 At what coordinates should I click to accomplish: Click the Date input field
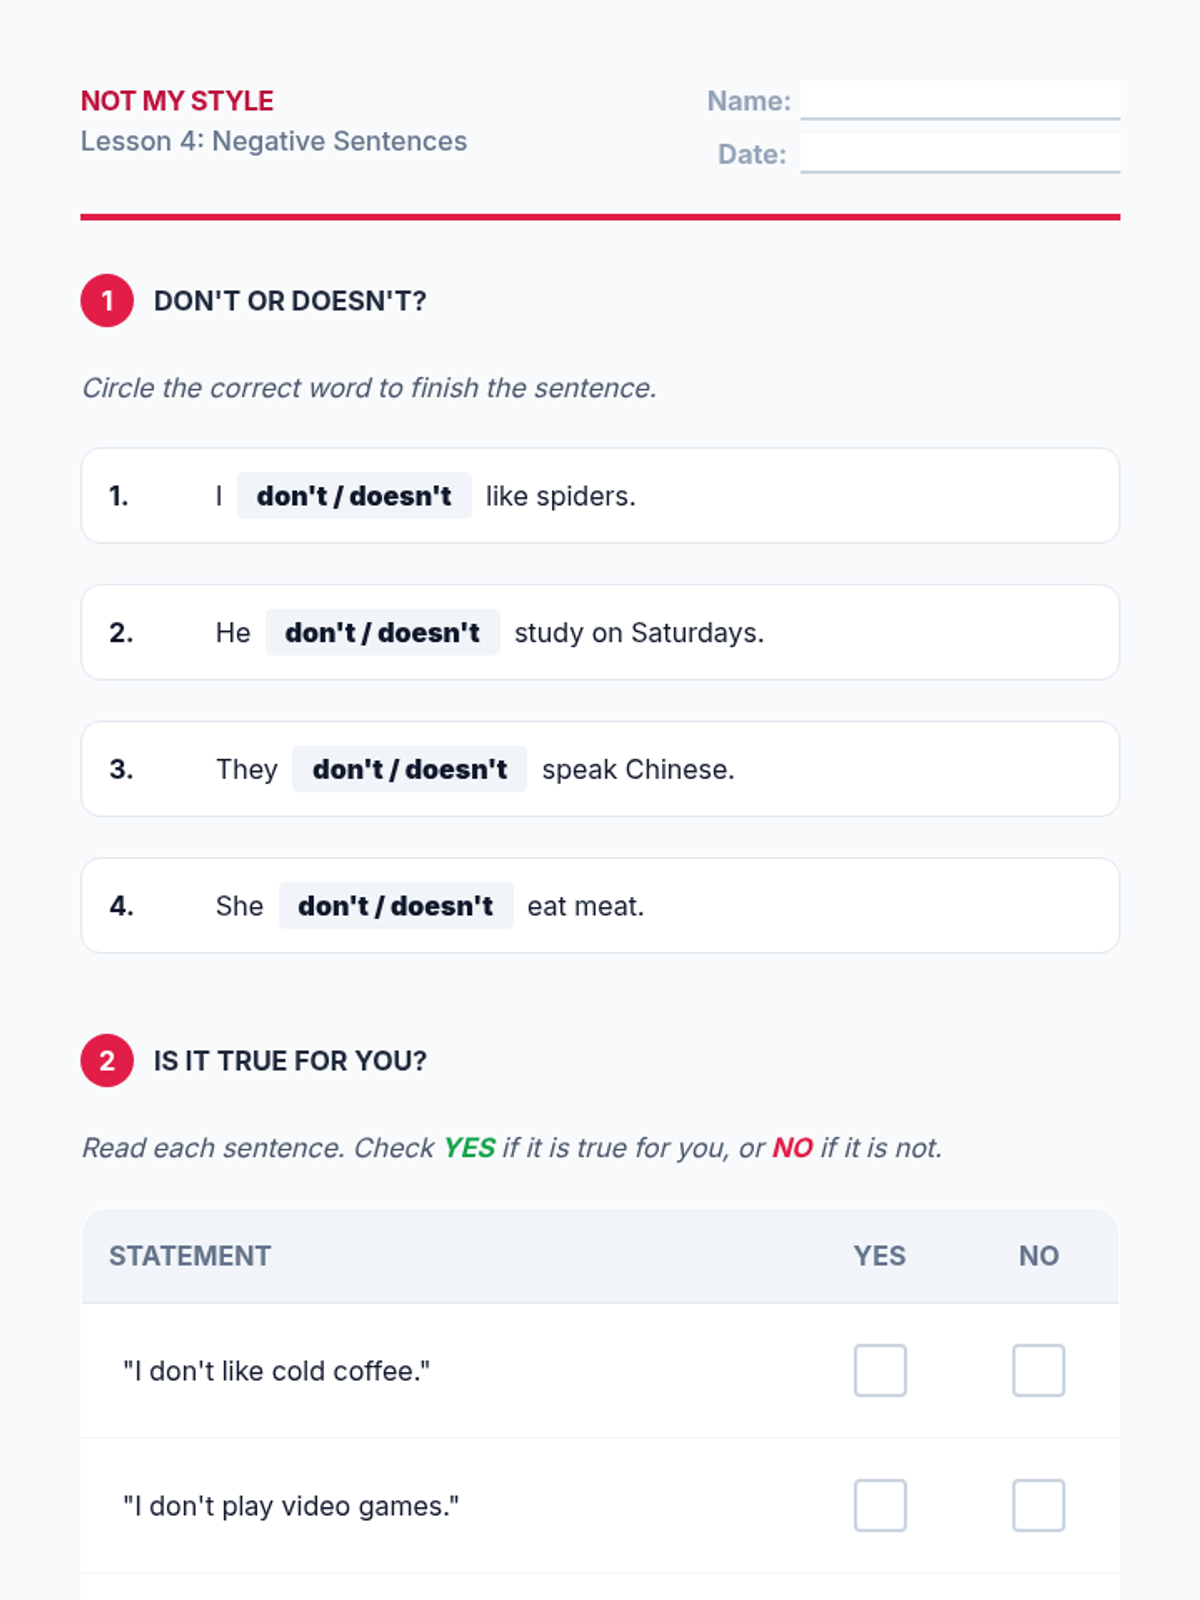[959, 153]
